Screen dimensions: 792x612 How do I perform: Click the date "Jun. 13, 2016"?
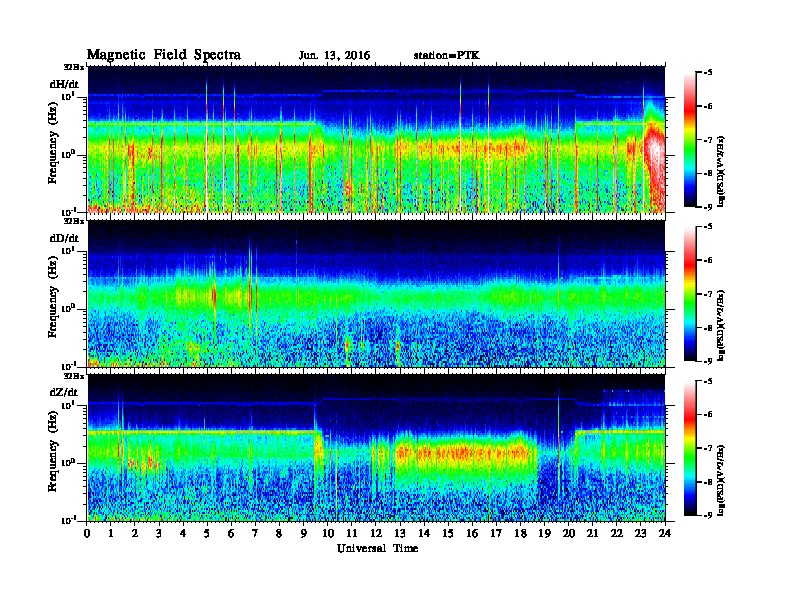tap(334, 56)
